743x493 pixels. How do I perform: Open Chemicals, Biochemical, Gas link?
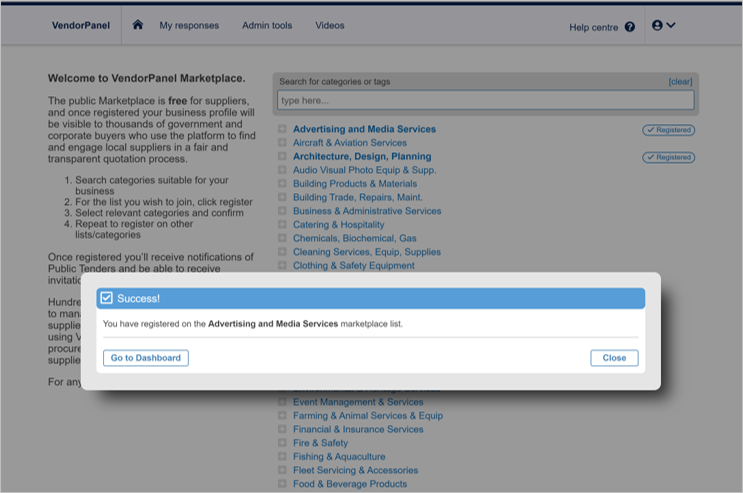[x=354, y=238]
